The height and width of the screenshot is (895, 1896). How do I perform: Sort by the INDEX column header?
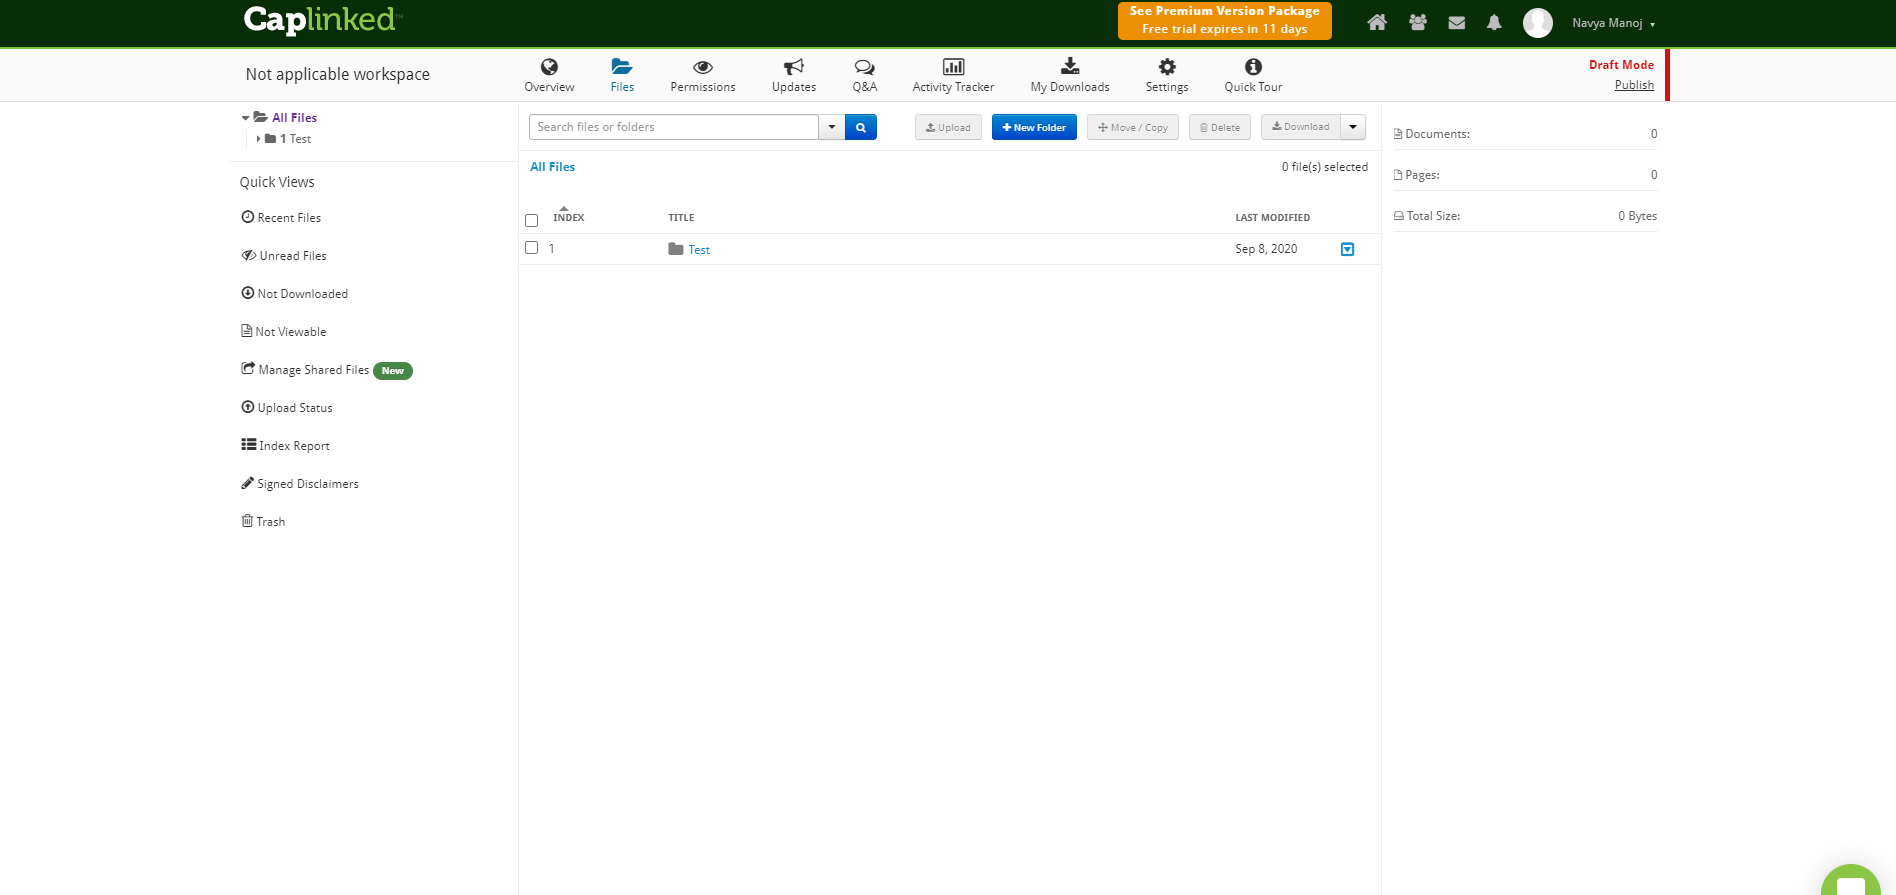(x=568, y=217)
